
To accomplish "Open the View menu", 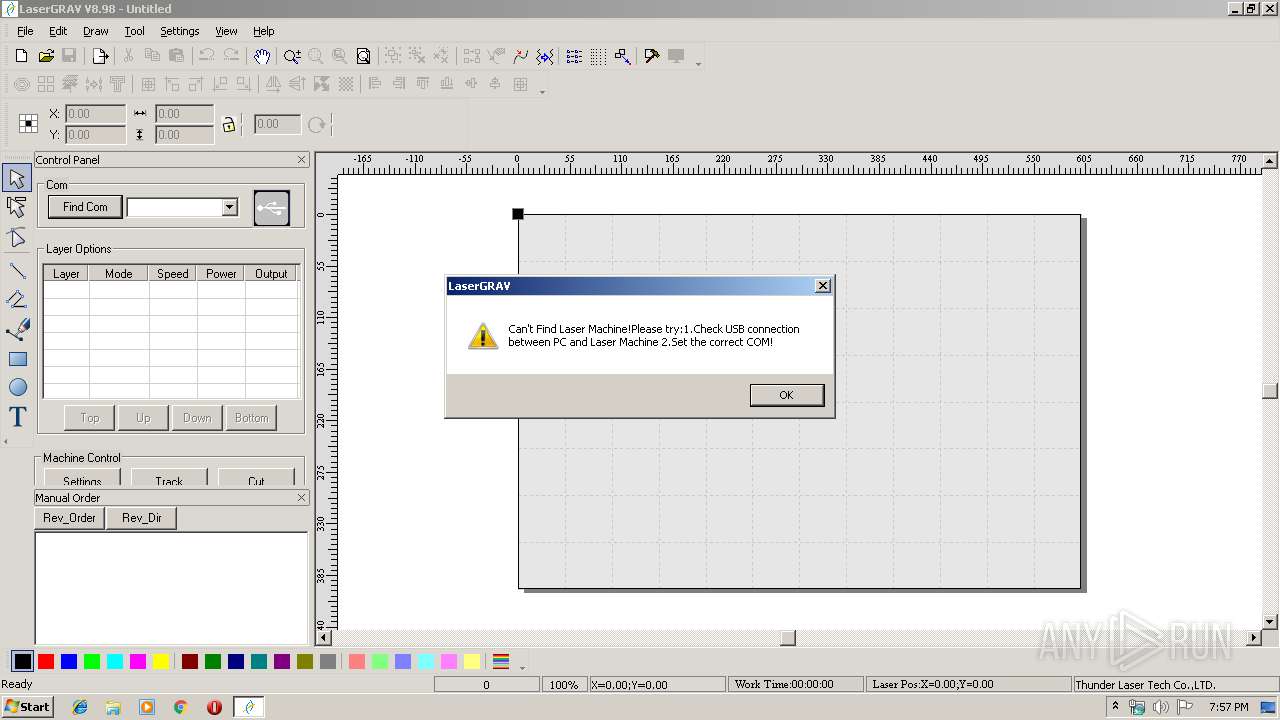I will [x=226, y=31].
